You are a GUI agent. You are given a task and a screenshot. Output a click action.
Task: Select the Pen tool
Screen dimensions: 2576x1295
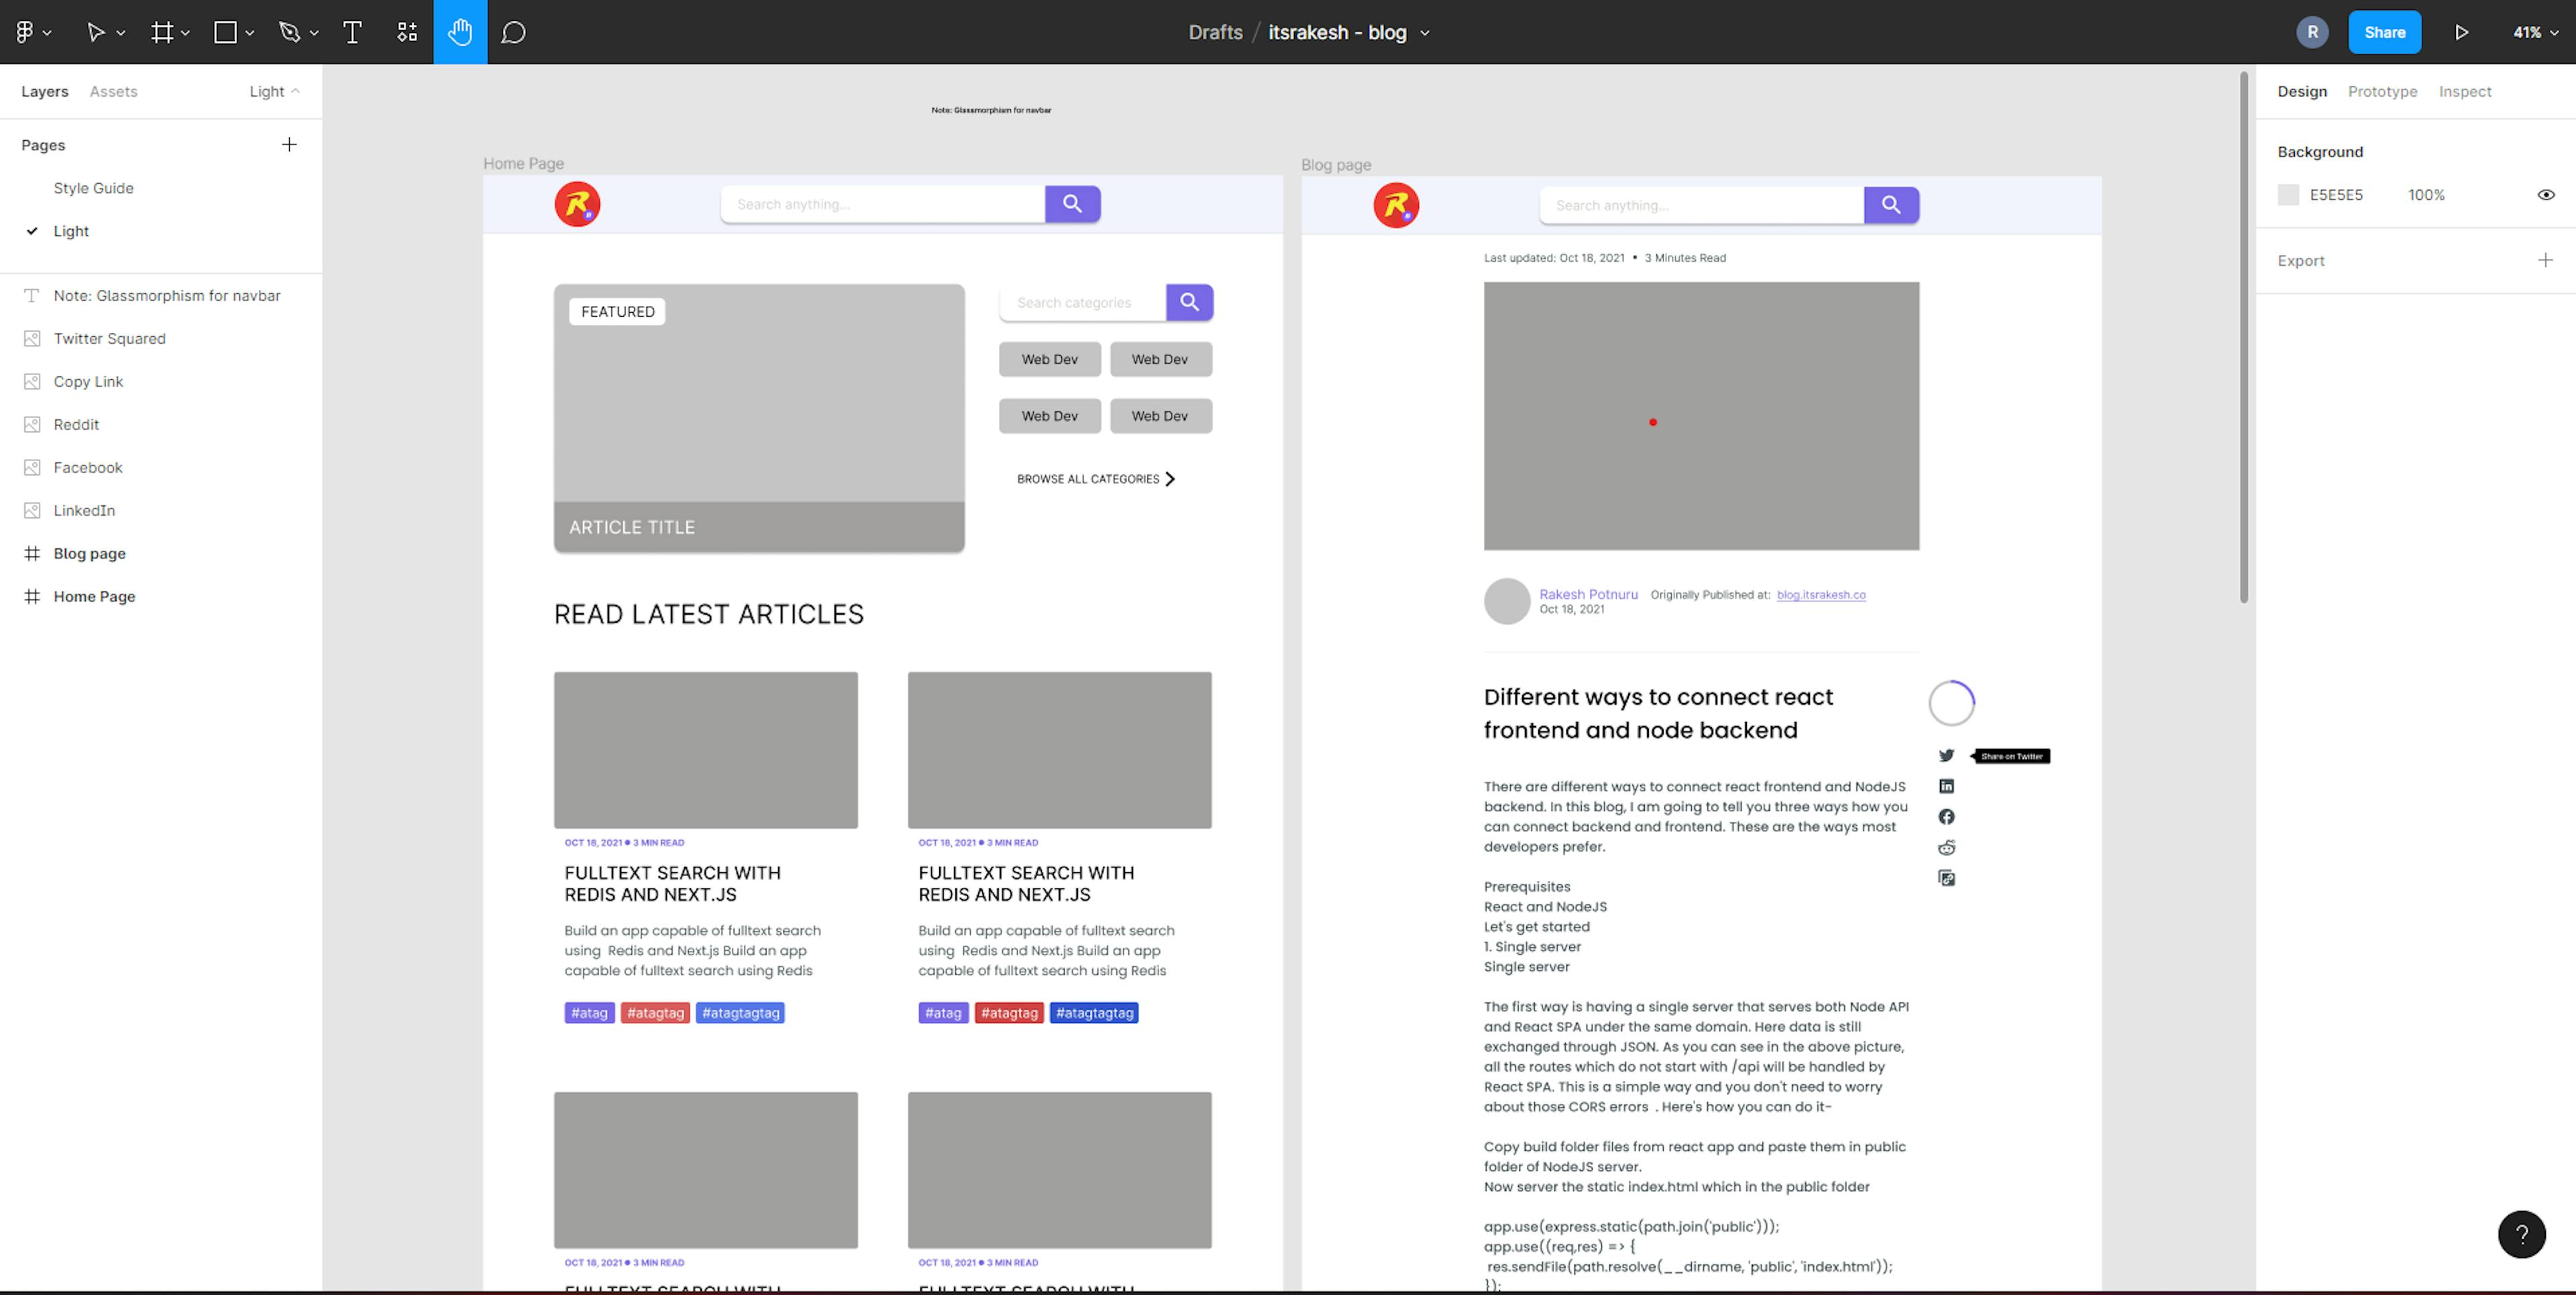click(x=289, y=31)
